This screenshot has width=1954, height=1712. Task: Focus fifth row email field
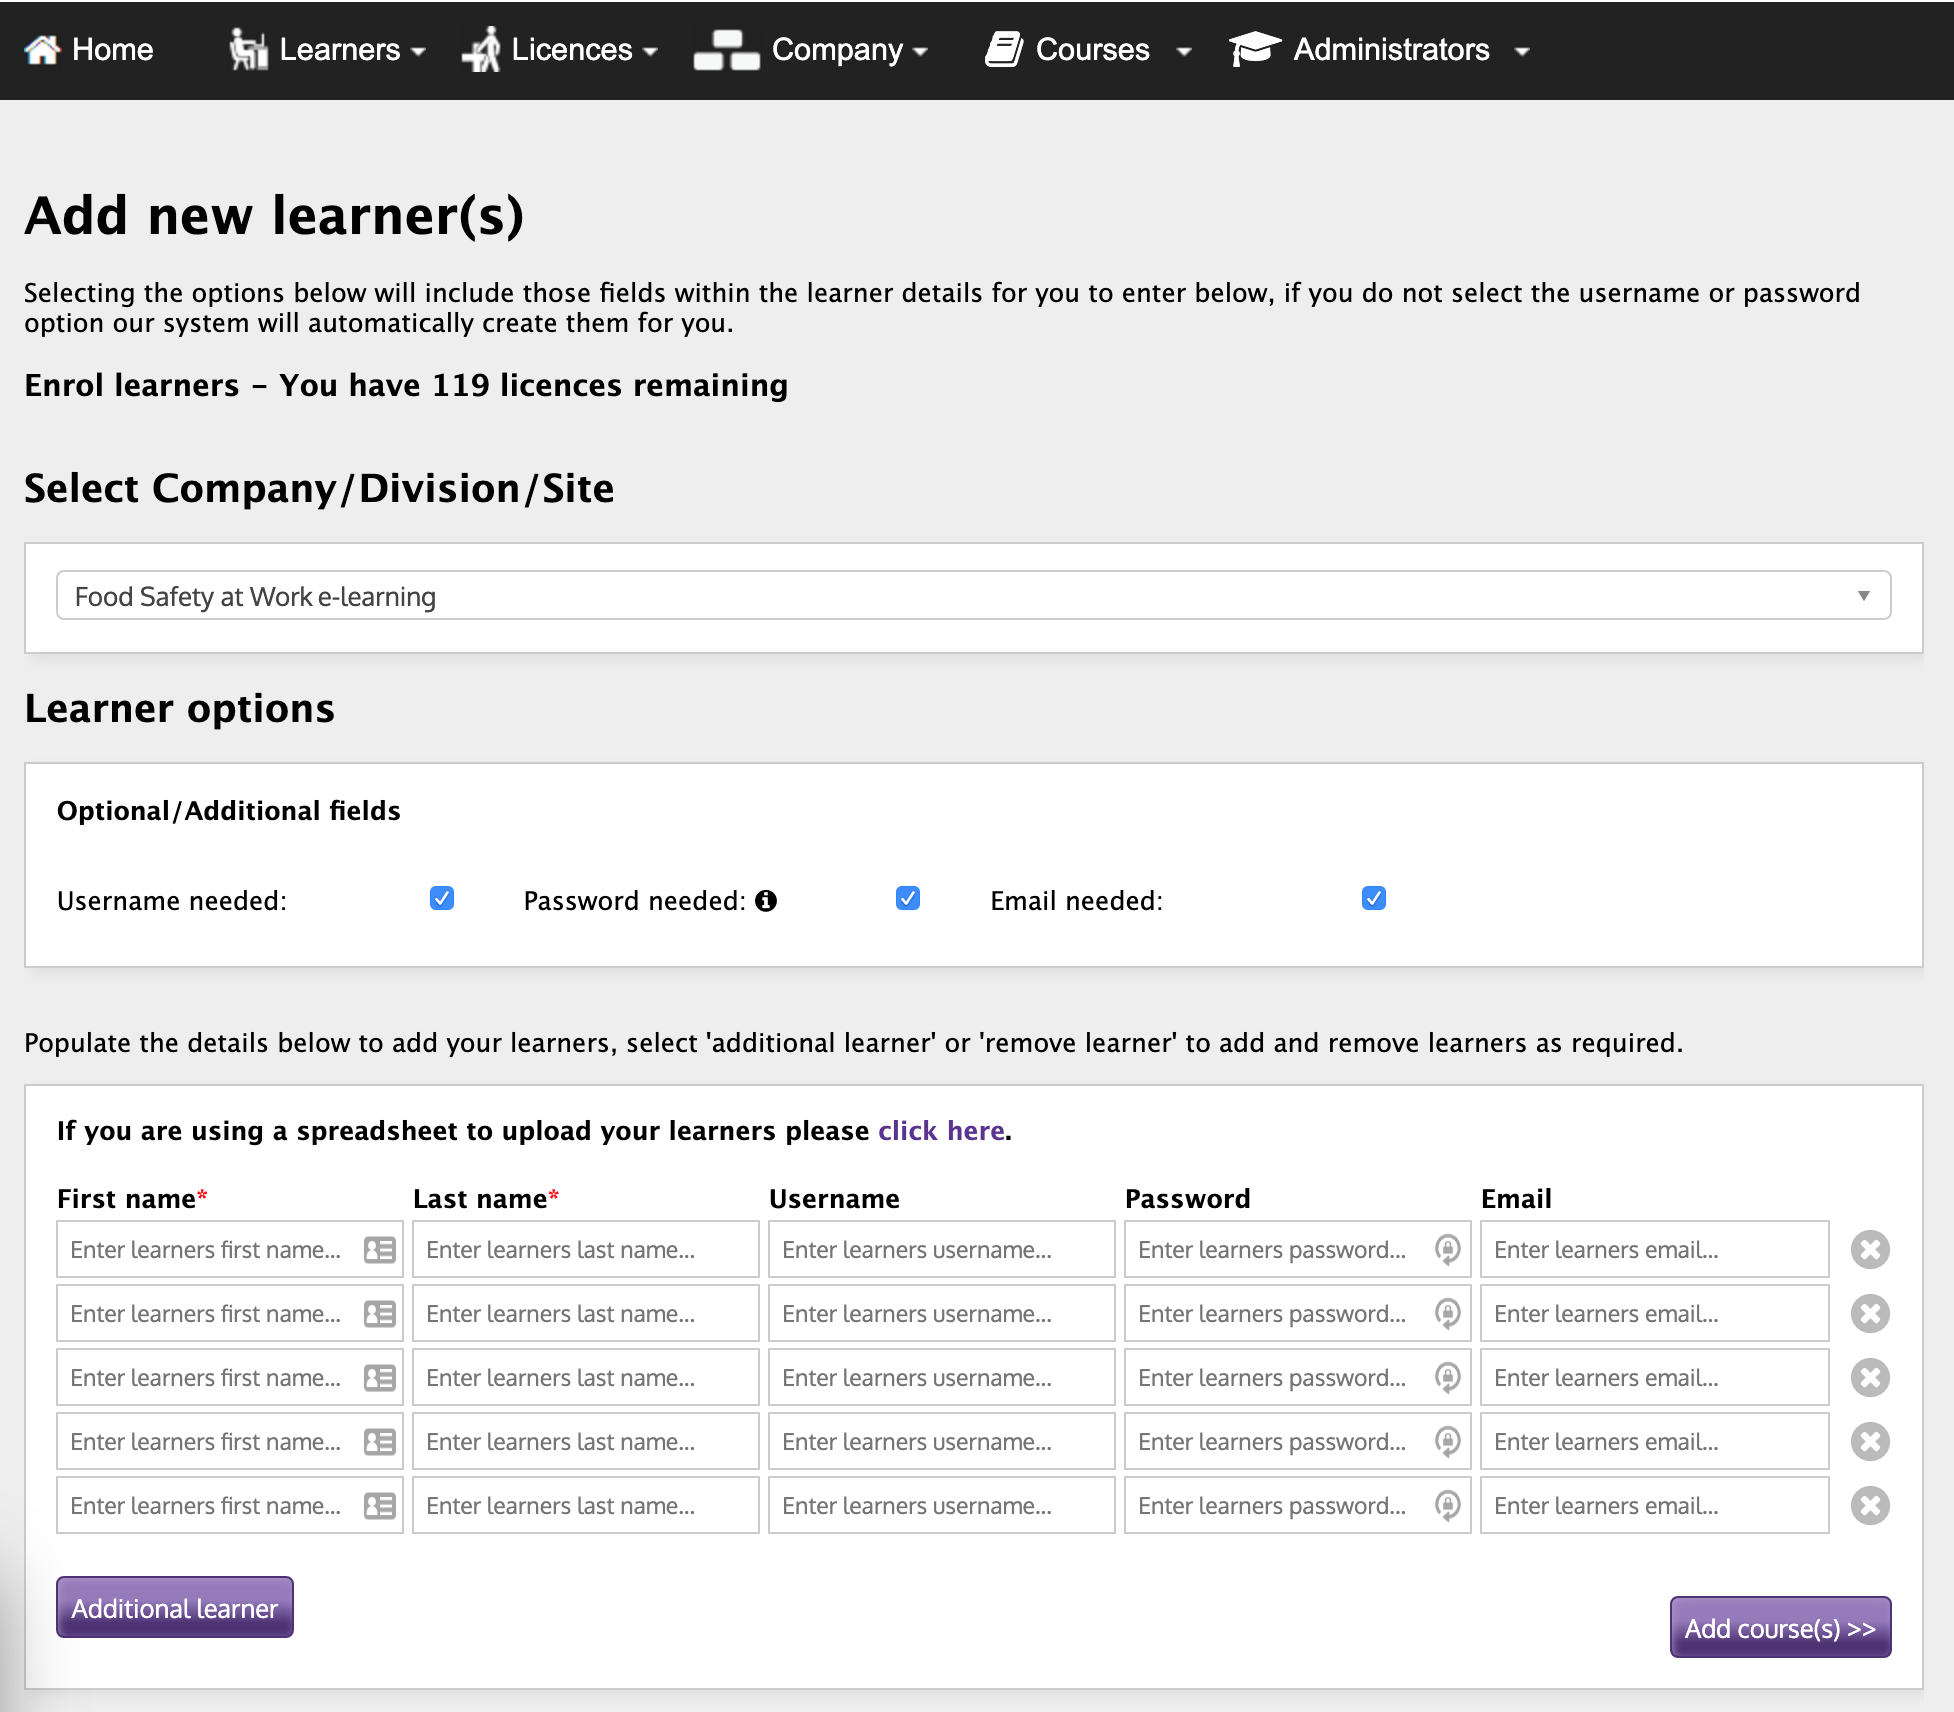click(1655, 1506)
